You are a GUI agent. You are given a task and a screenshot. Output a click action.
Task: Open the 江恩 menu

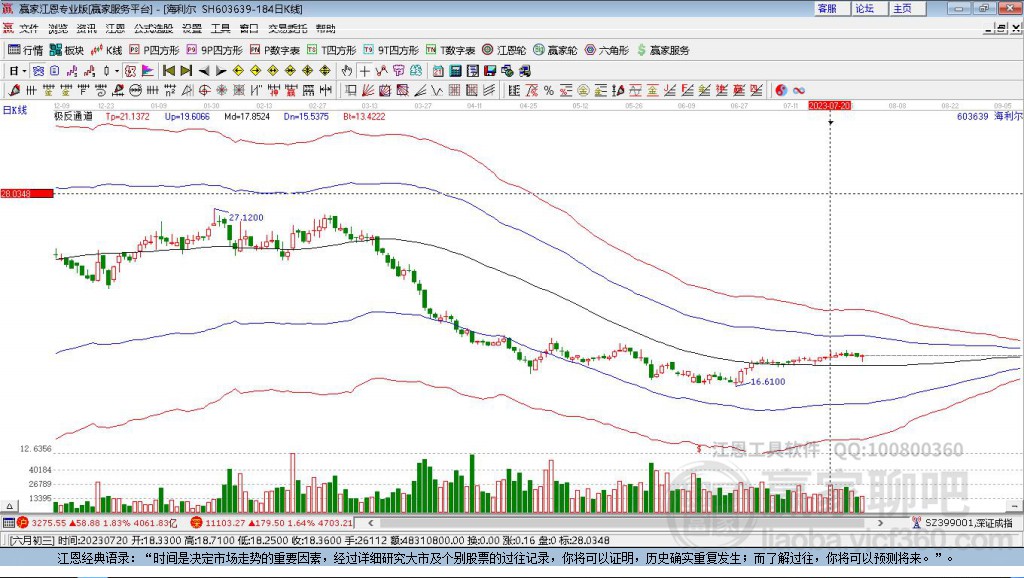click(x=115, y=28)
